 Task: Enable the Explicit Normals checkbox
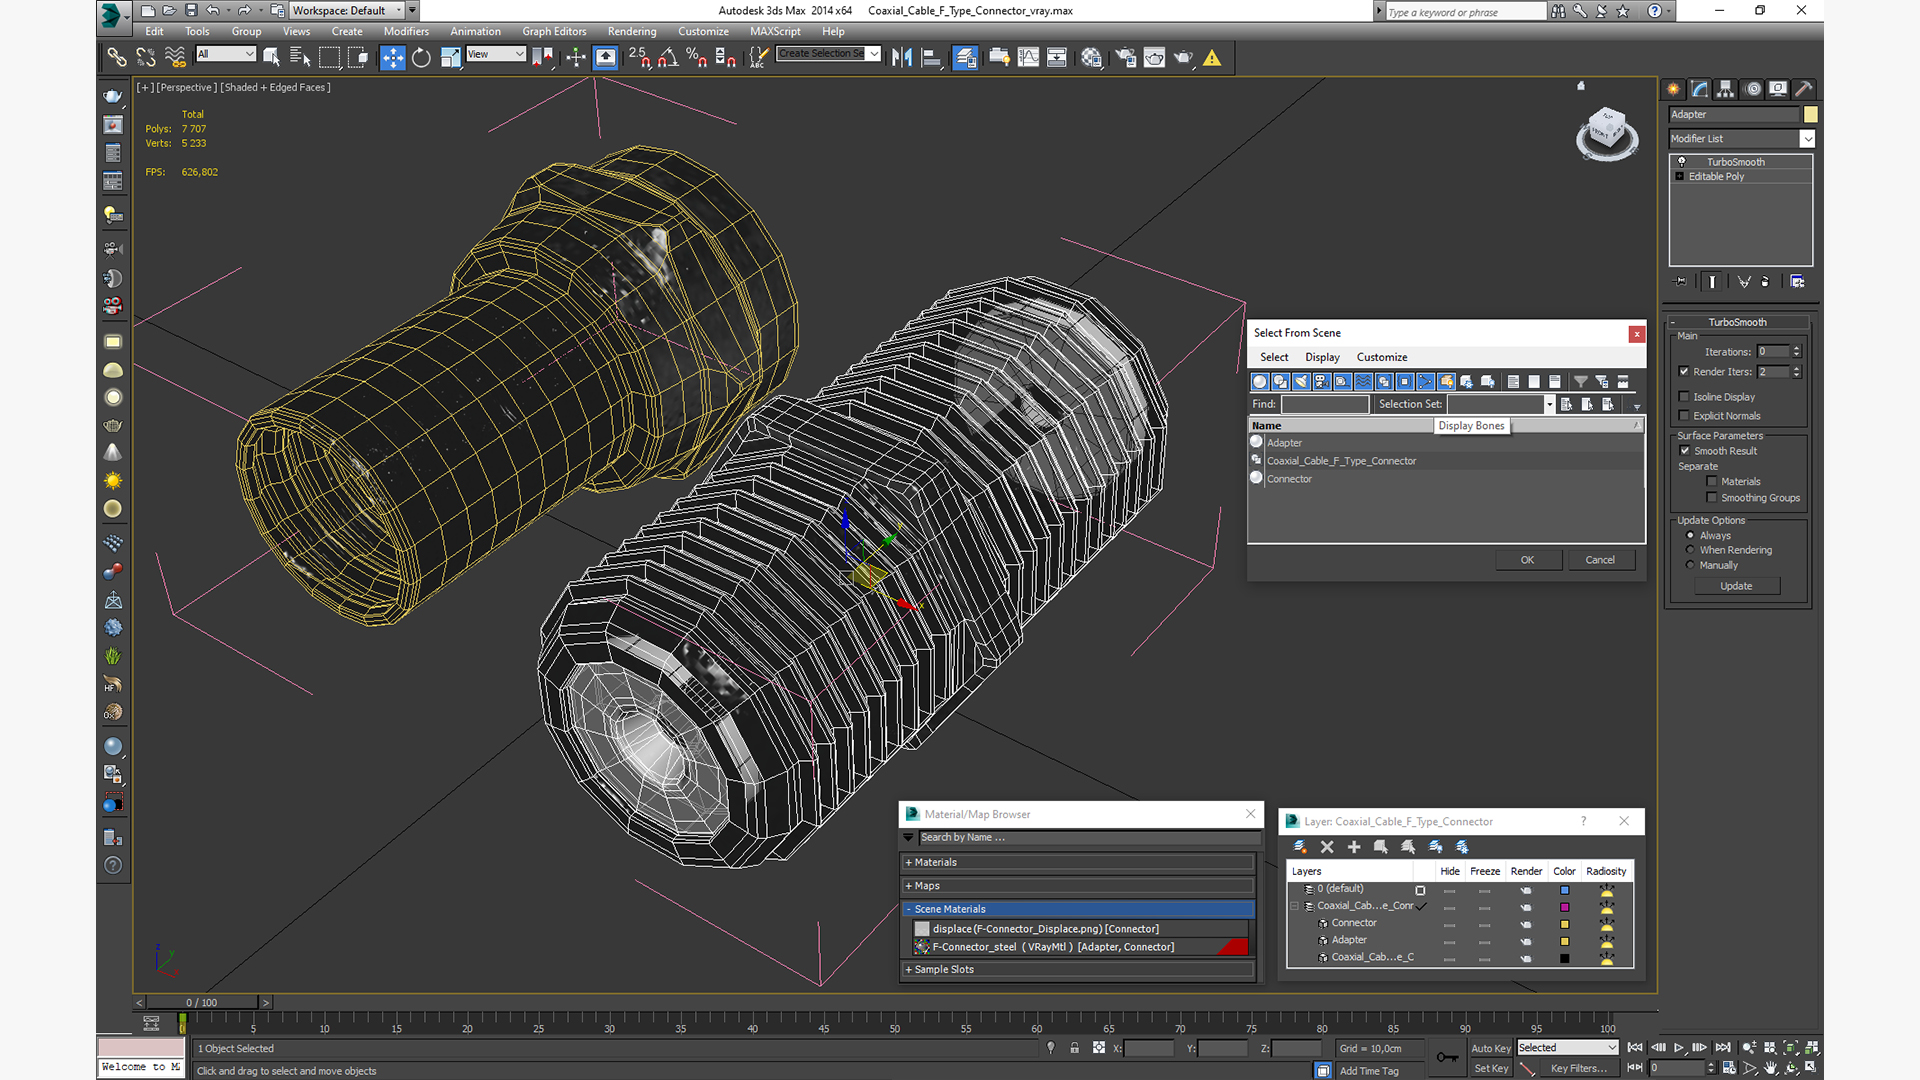coord(1684,416)
